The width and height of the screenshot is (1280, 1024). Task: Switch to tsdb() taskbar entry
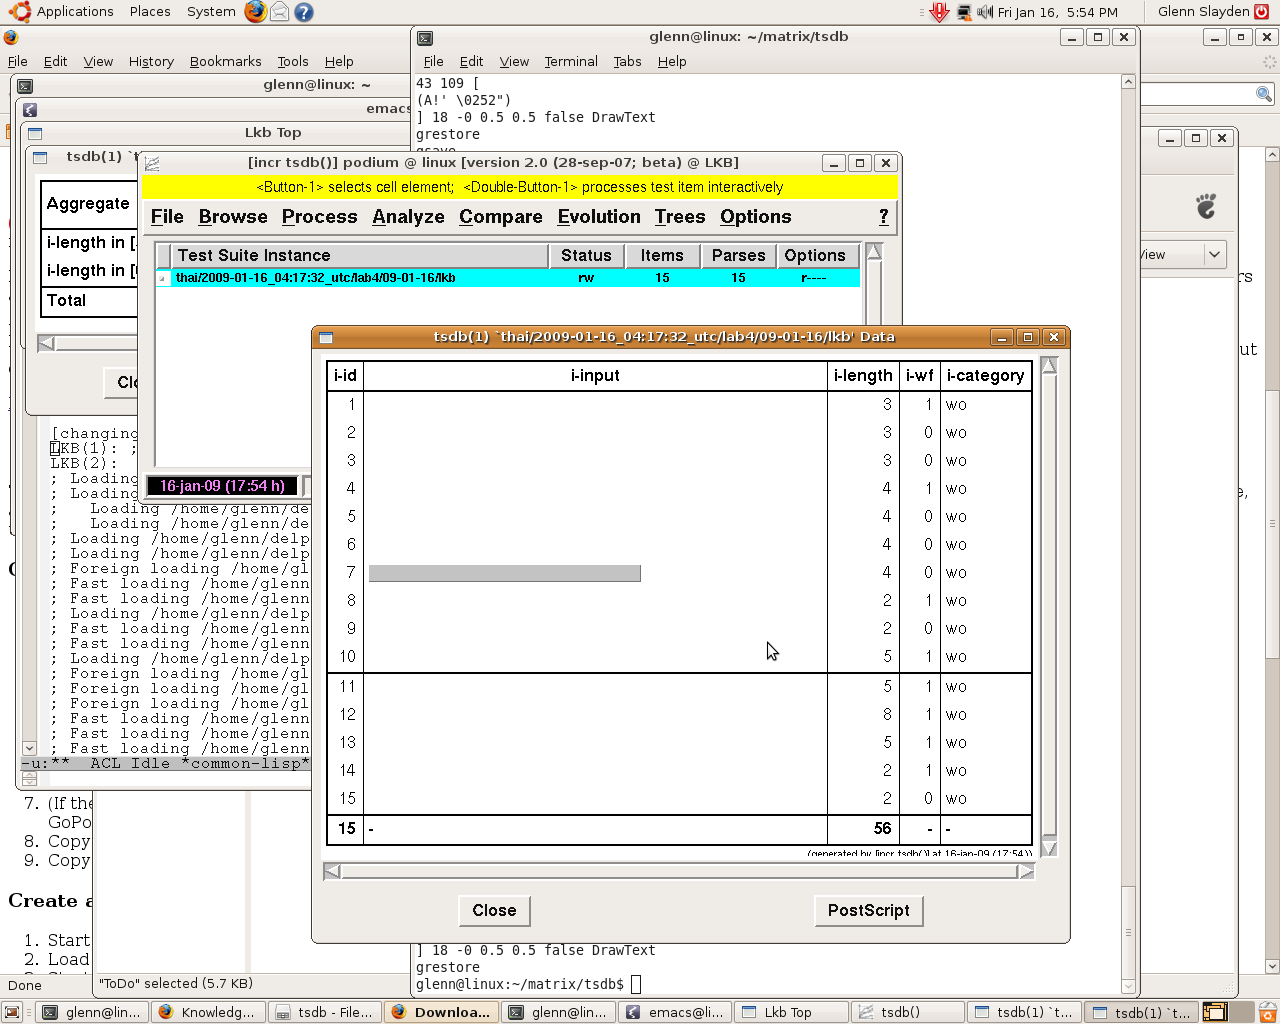pos(908,1012)
